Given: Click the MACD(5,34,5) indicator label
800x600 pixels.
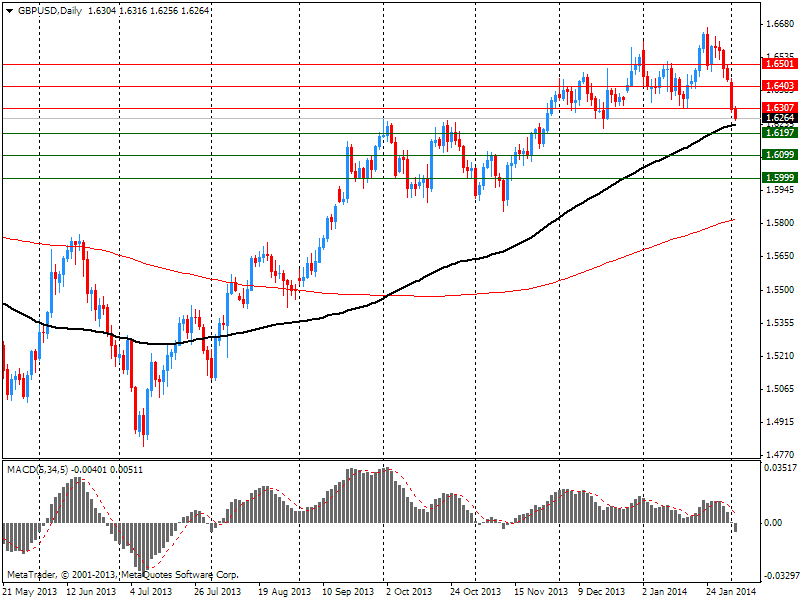Looking at the screenshot, I should pyautogui.click(x=38, y=469).
